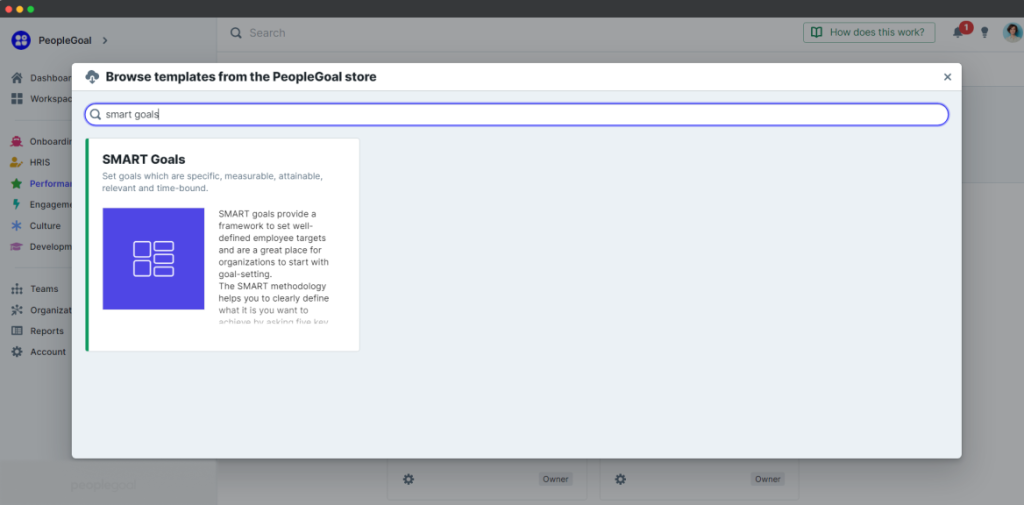1024x505 pixels.
Task: Click the Account gear icon
Action: coord(17,351)
